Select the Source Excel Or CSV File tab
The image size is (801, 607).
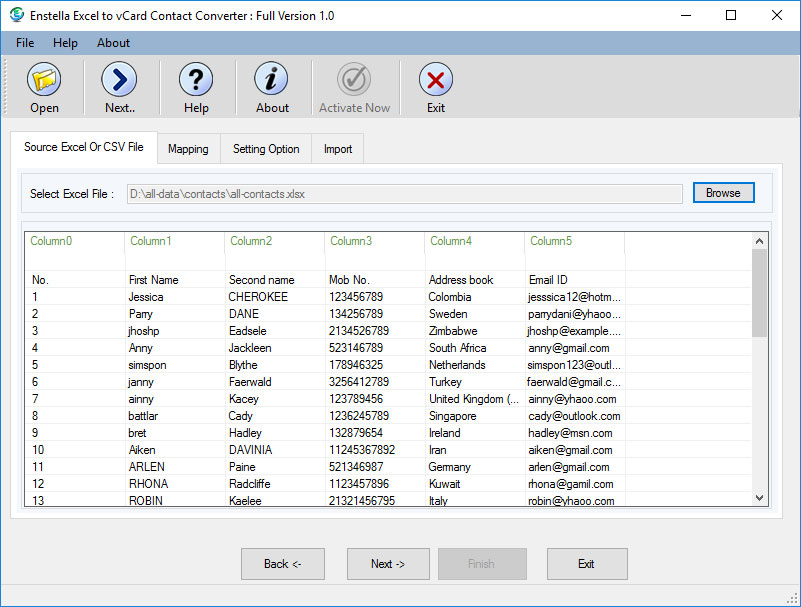[84, 147]
